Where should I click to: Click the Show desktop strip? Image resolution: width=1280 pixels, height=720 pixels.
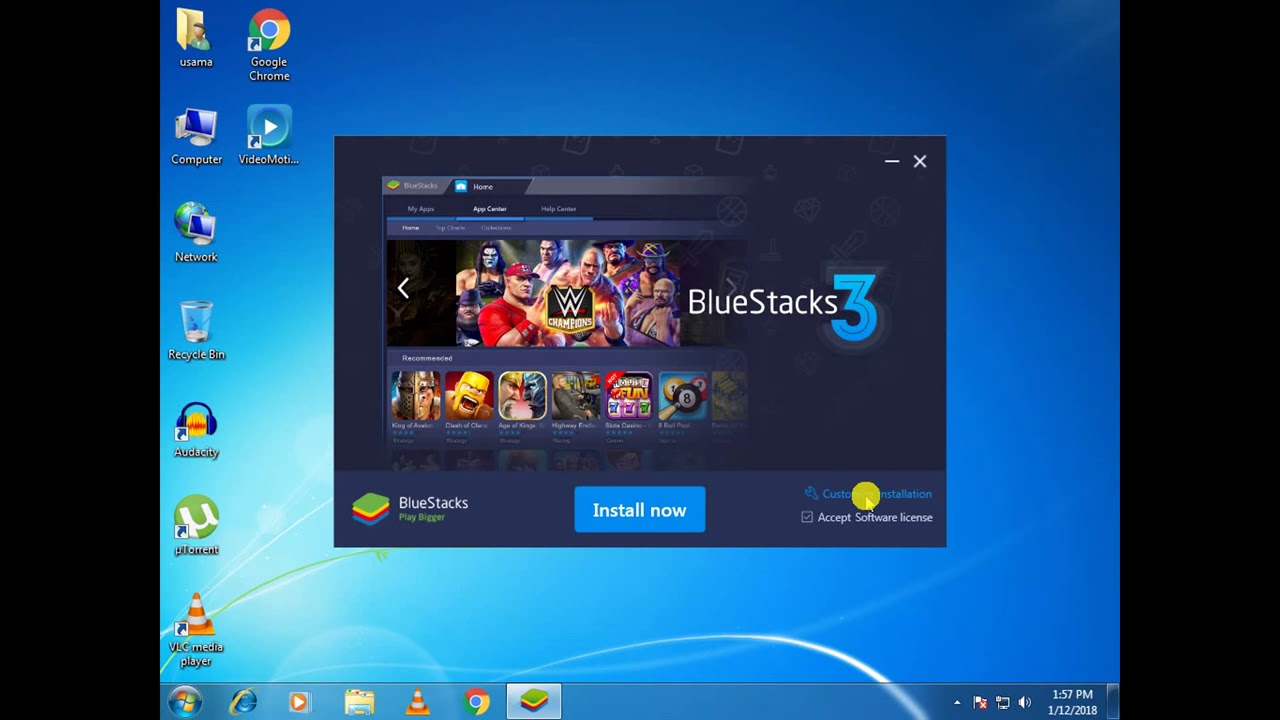pos(1113,702)
